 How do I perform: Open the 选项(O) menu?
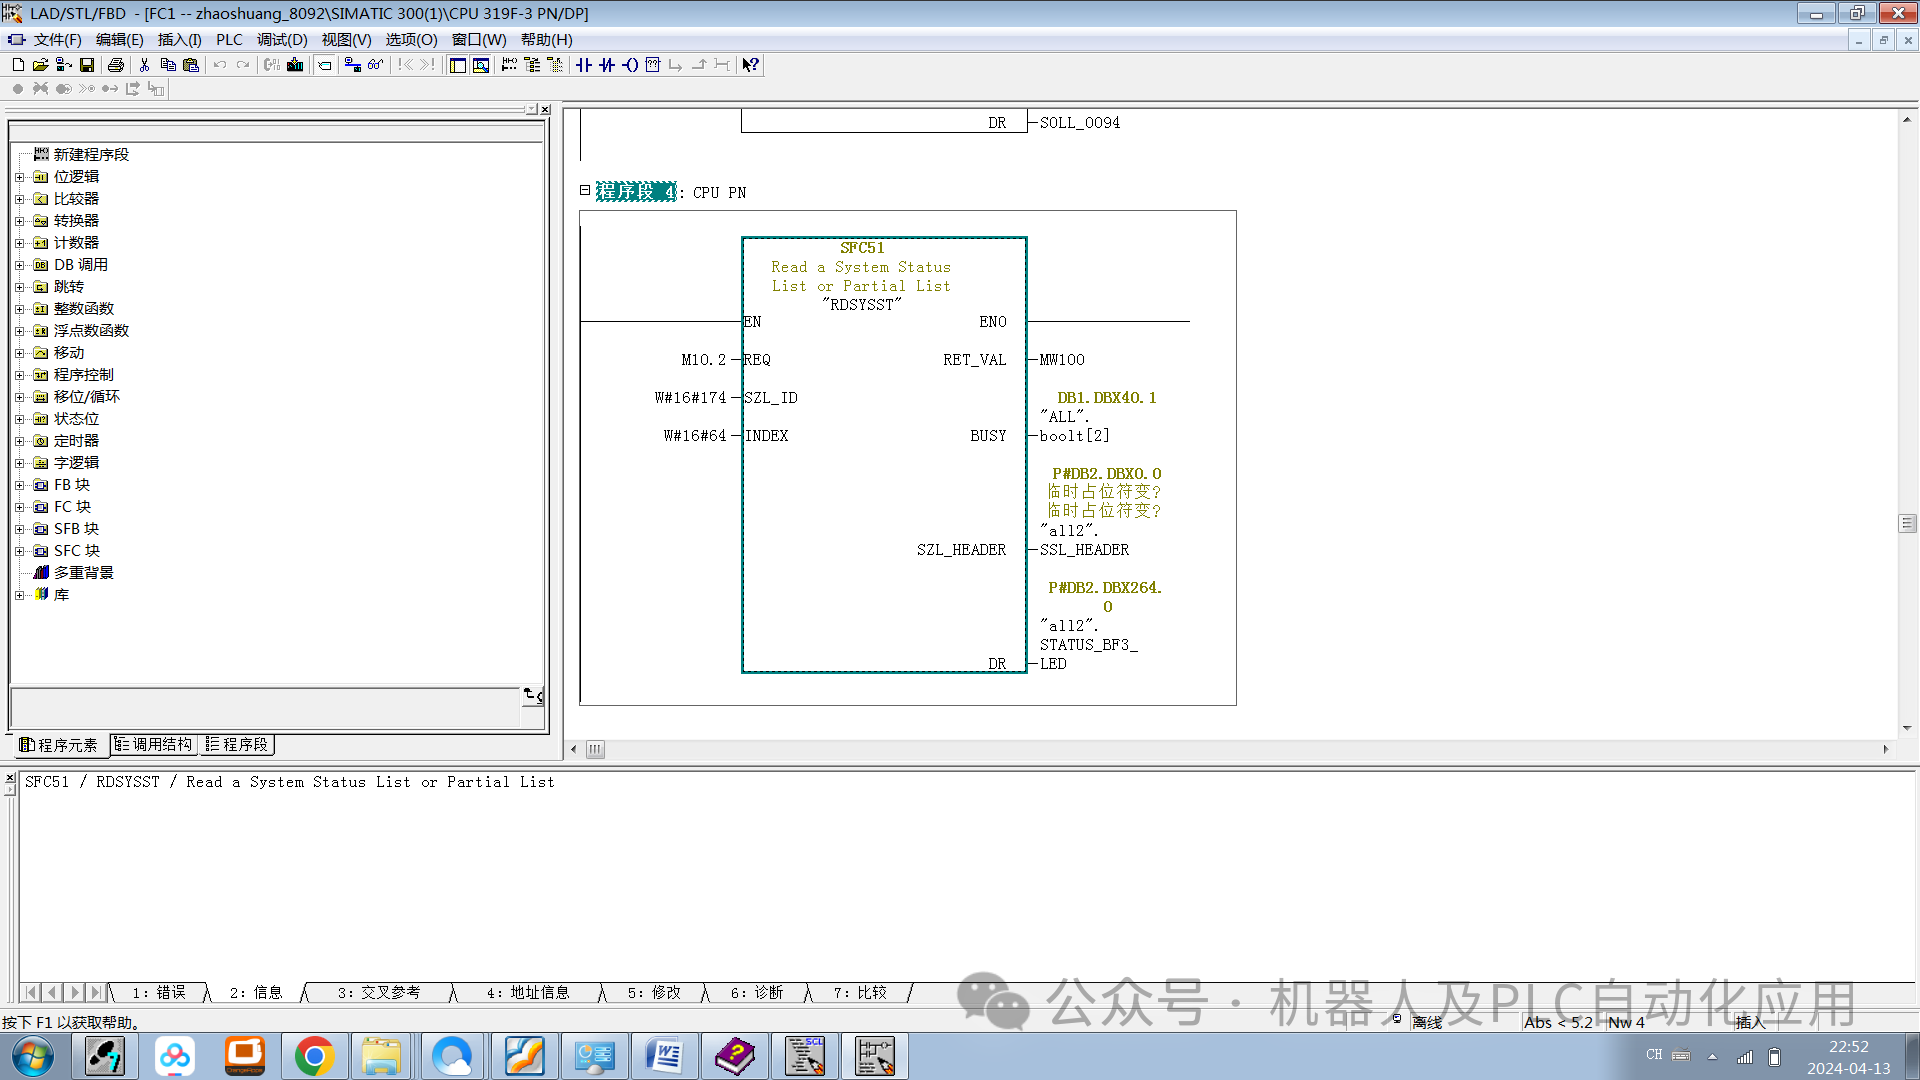click(x=412, y=40)
